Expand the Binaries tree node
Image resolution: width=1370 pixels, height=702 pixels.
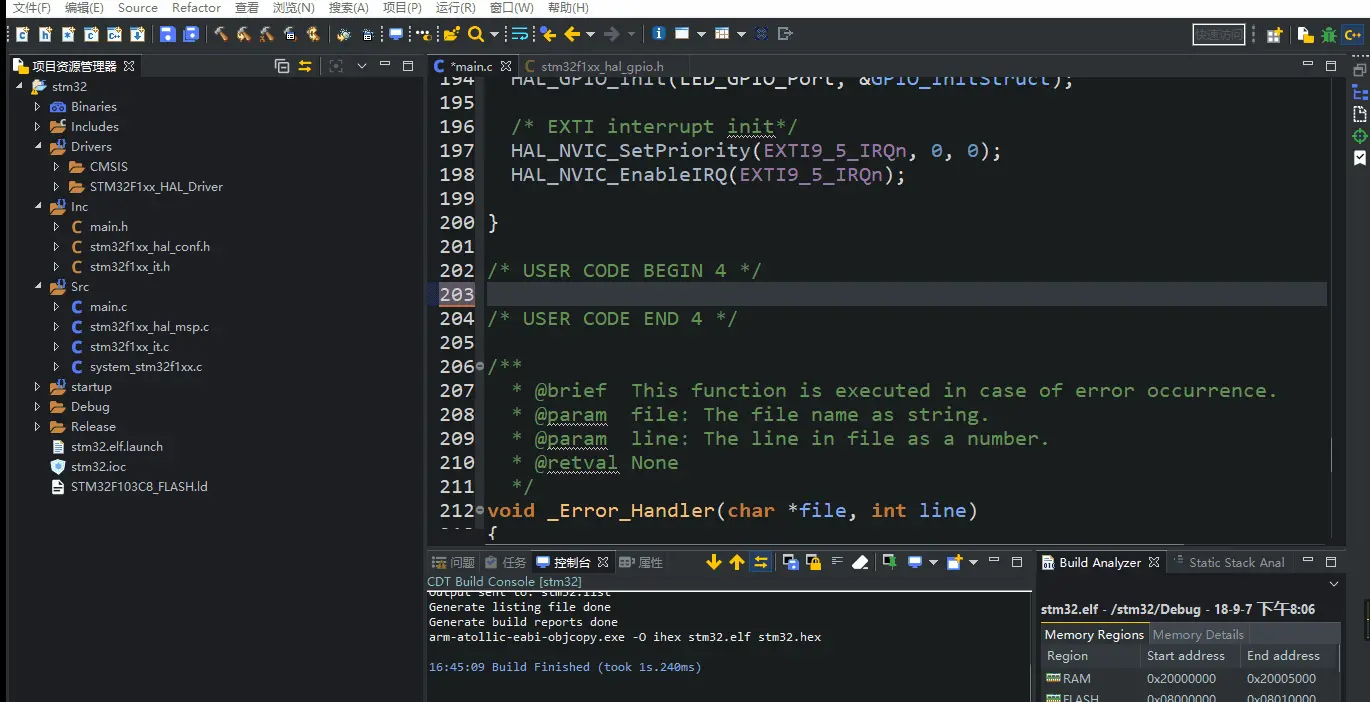38,106
